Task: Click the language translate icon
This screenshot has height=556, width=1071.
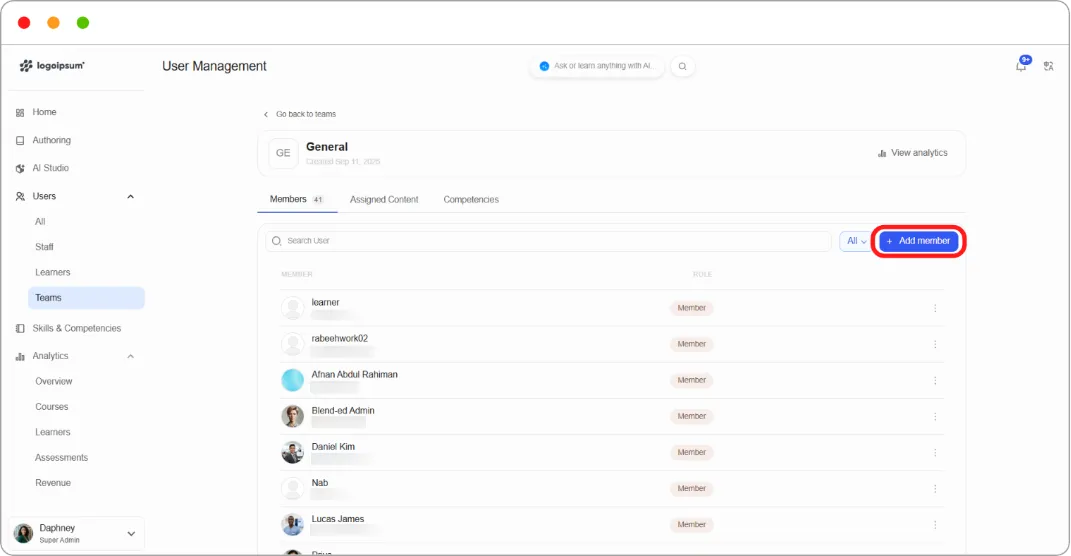Action: [1048, 66]
